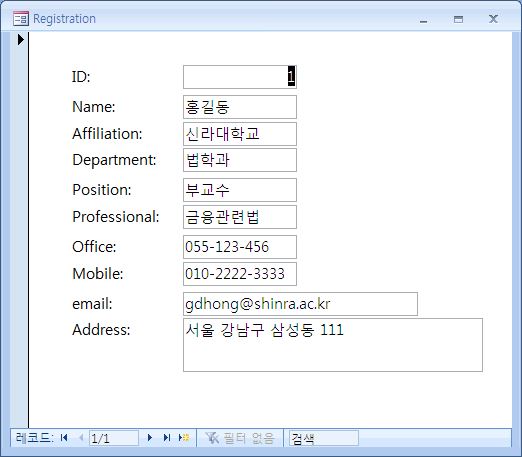Go to first record in navigation bar
Screen dimensions: 522x457
[x=64, y=437]
